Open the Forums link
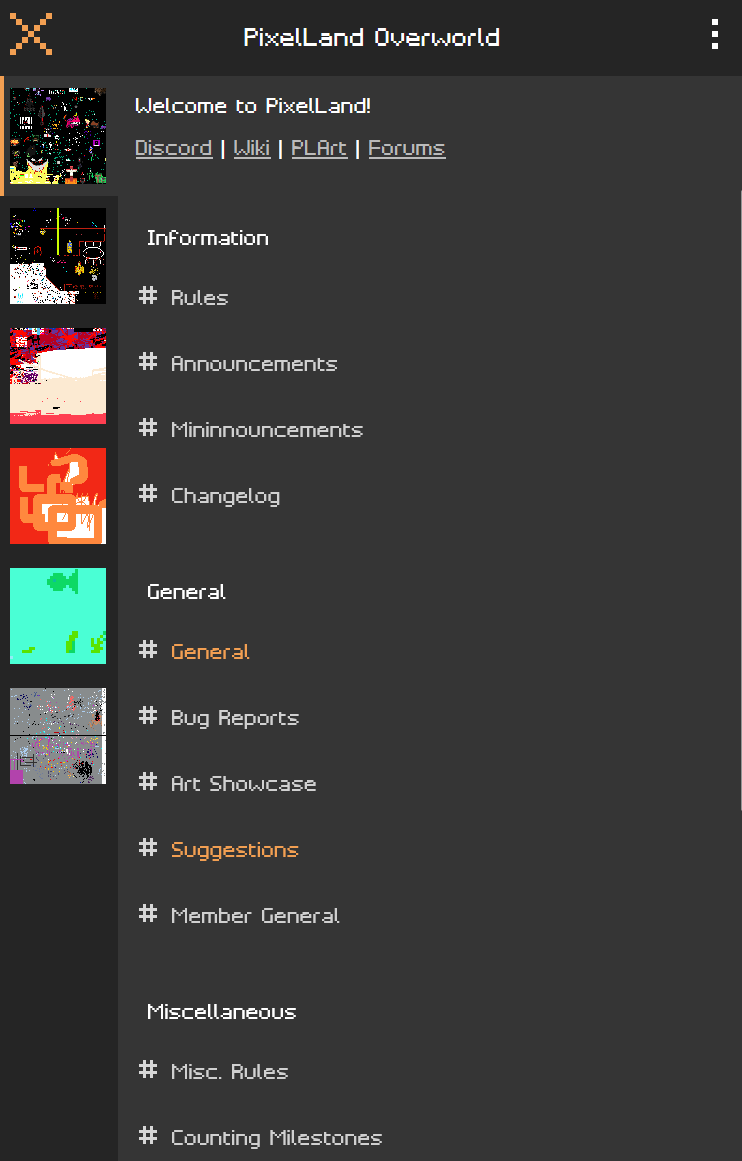Image resolution: width=742 pixels, height=1161 pixels. pos(407,148)
